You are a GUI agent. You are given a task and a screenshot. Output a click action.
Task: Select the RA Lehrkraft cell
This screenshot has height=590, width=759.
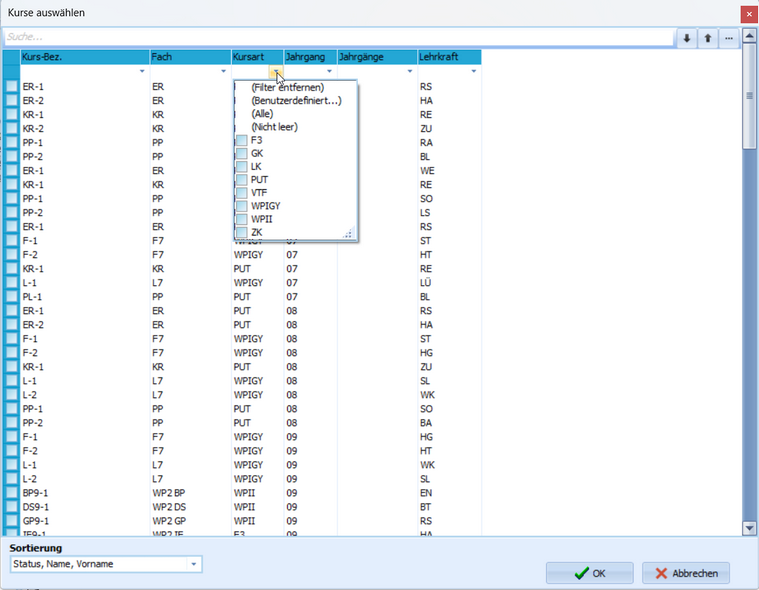pyautogui.click(x=449, y=143)
